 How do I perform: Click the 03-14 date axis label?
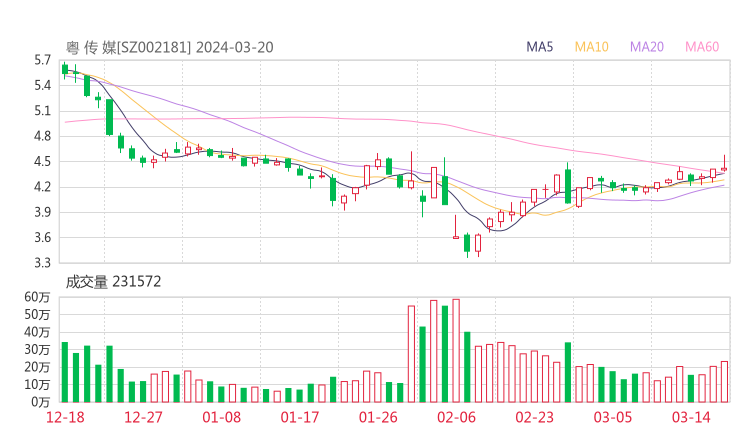691,417
